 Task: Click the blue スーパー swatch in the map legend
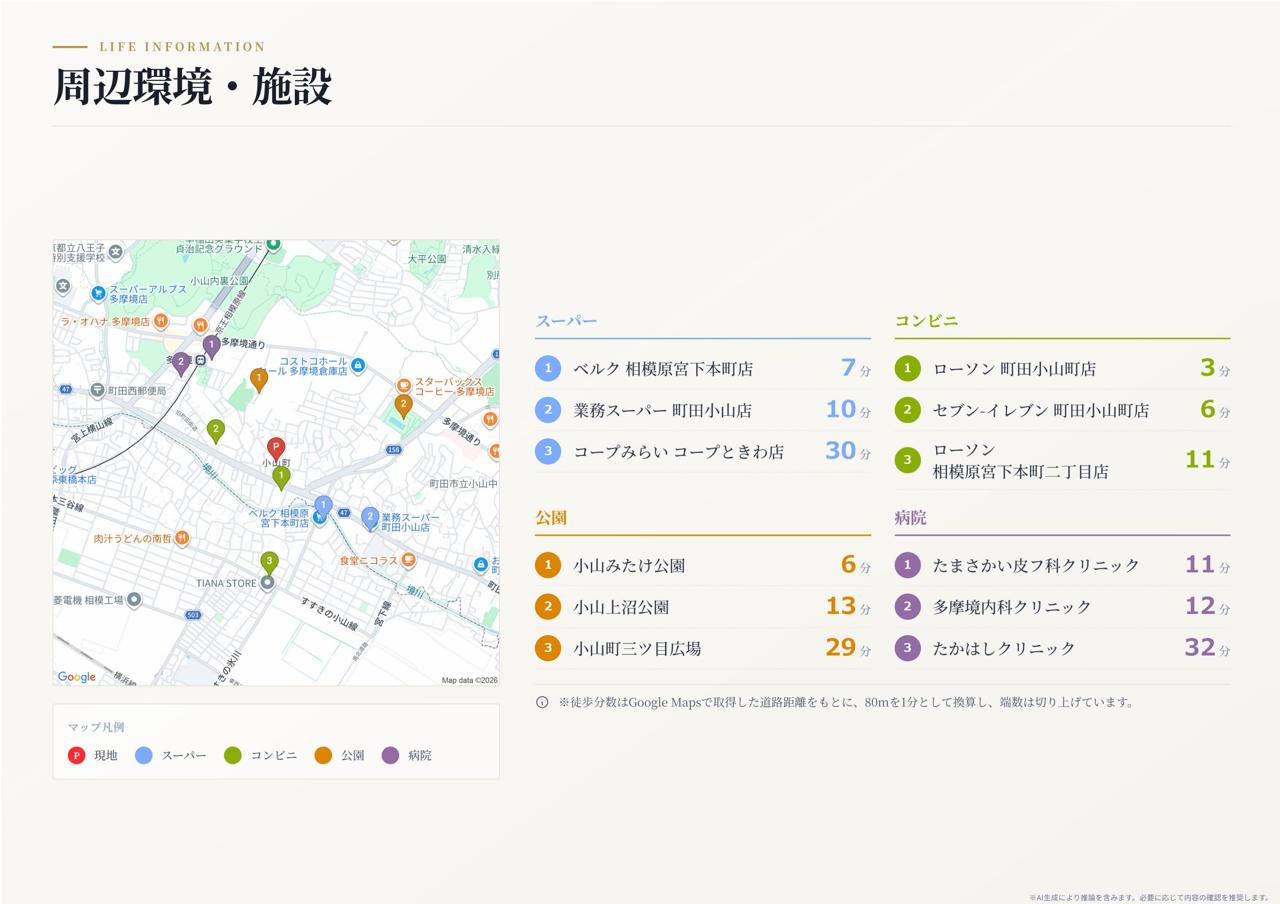pos(144,755)
